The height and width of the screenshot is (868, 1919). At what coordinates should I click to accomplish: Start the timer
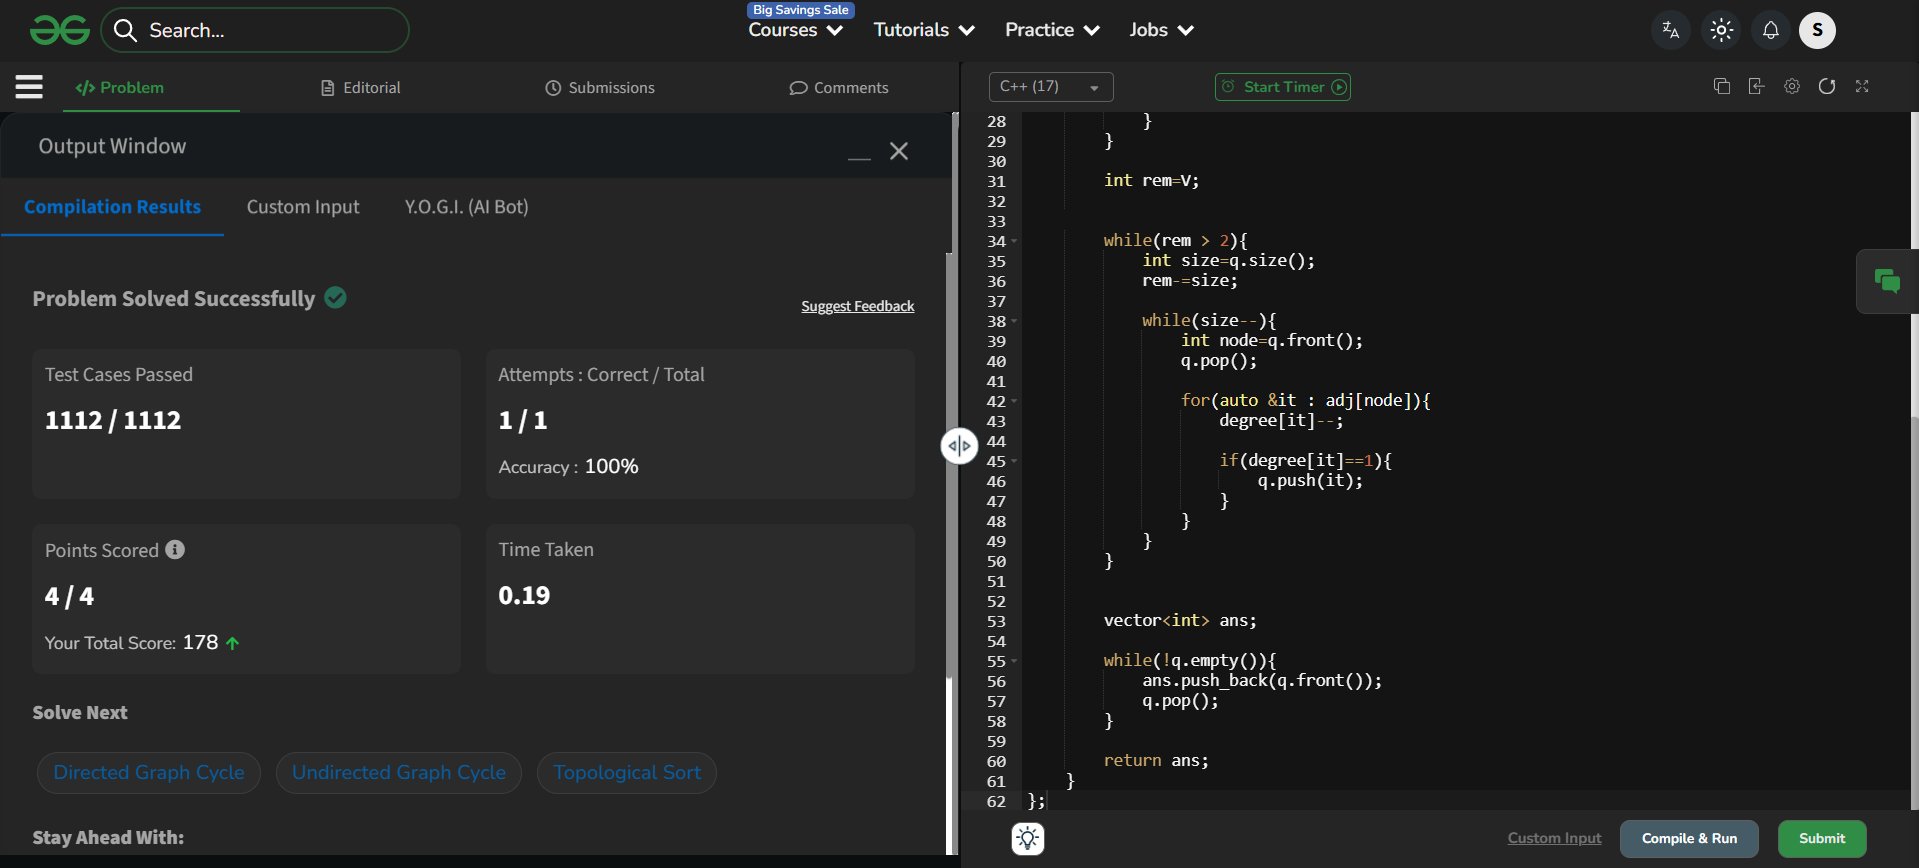[1282, 87]
